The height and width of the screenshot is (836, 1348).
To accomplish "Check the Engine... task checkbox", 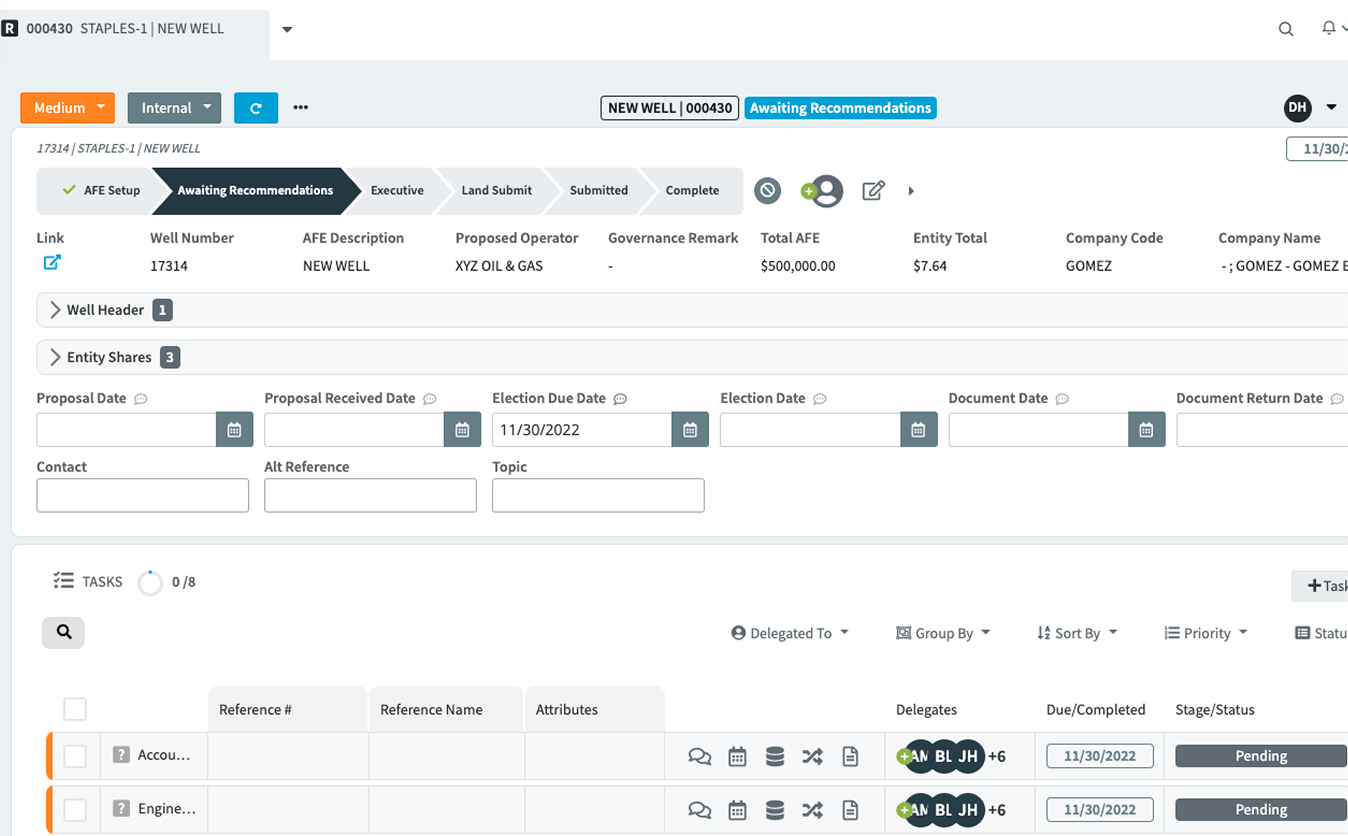I will coord(75,810).
